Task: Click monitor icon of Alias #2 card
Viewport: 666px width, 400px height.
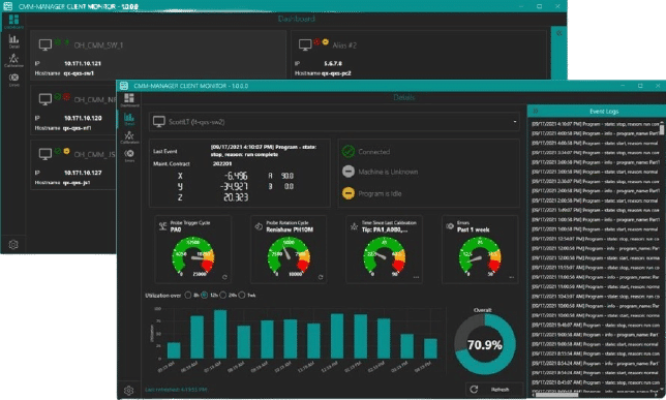Action: coord(305,45)
